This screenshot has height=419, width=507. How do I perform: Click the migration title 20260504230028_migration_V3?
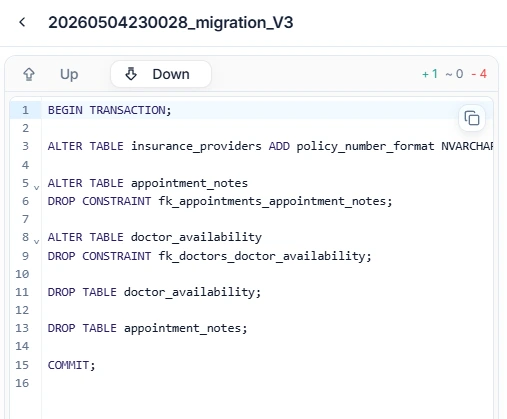pyautogui.click(x=171, y=23)
